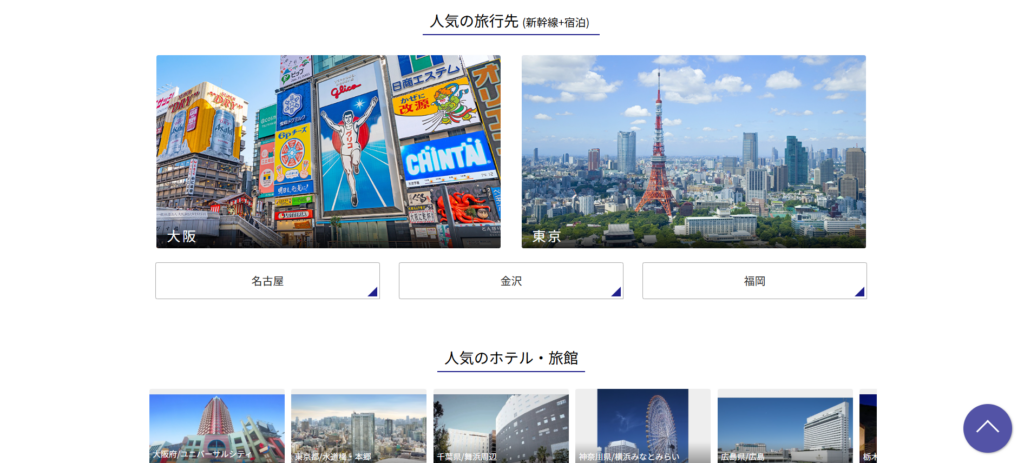Select the 名古屋 destination button

[267, 281]
